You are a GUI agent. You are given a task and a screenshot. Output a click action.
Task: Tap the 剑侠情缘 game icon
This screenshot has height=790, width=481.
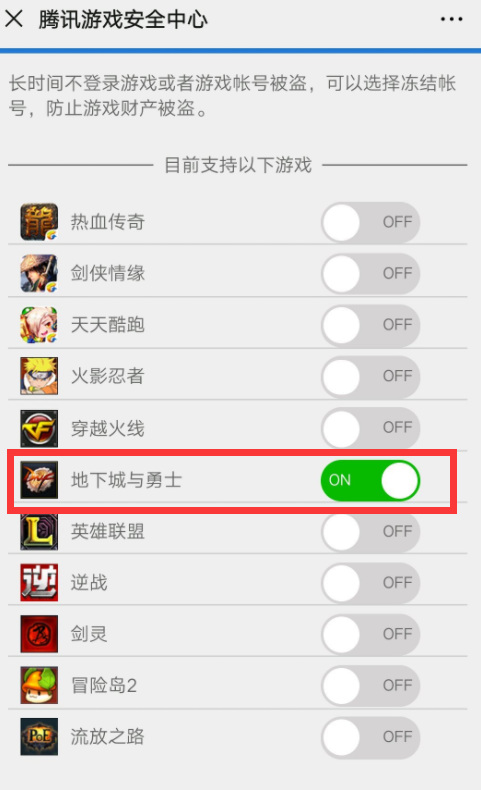click(x=39, y=273)
